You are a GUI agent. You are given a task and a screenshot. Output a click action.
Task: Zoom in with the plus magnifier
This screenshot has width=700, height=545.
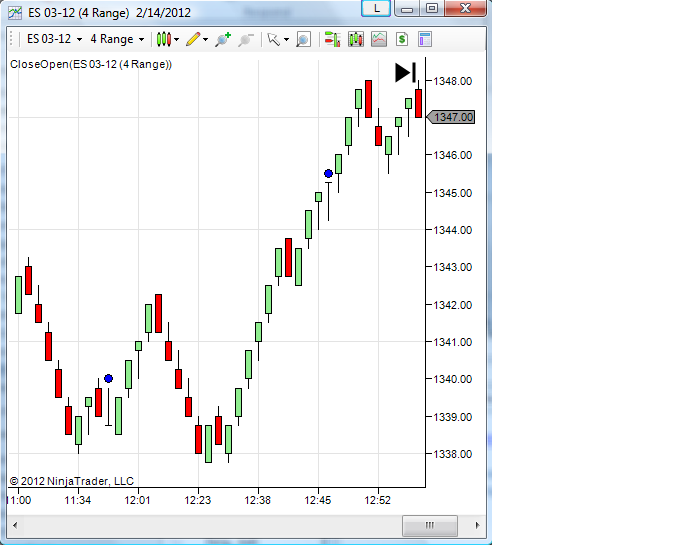pyautogui.click(x=222, y=39)
